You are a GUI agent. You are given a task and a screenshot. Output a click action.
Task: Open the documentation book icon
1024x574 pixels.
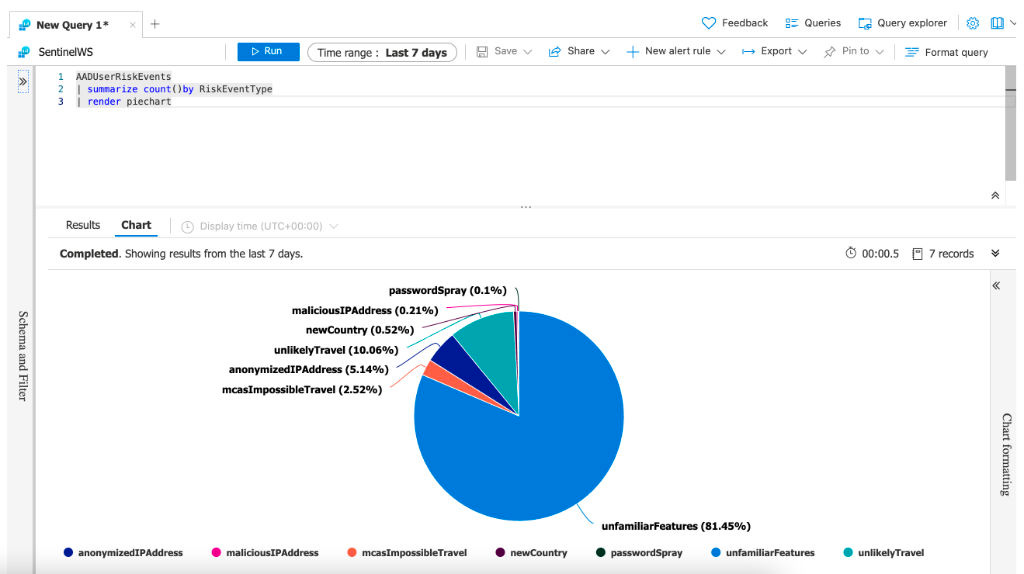[x=997, y=24]
